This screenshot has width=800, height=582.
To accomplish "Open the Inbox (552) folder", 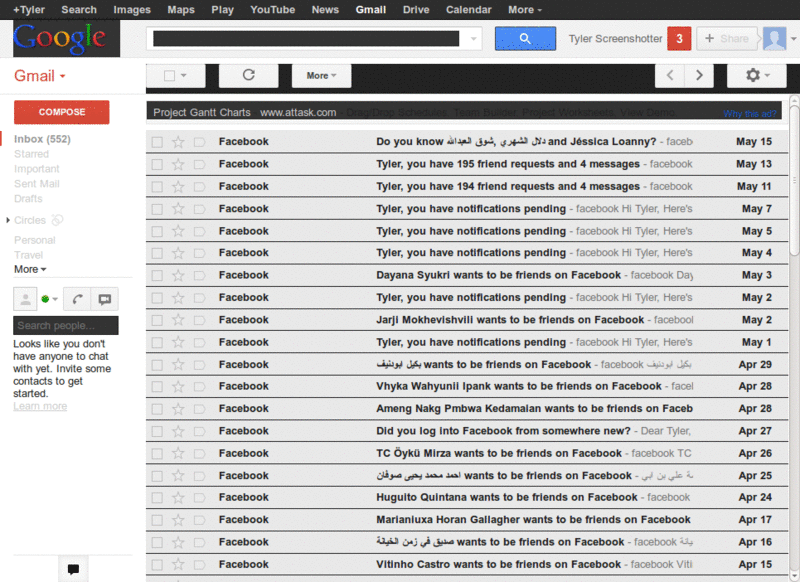I will [x=42, y=139].
